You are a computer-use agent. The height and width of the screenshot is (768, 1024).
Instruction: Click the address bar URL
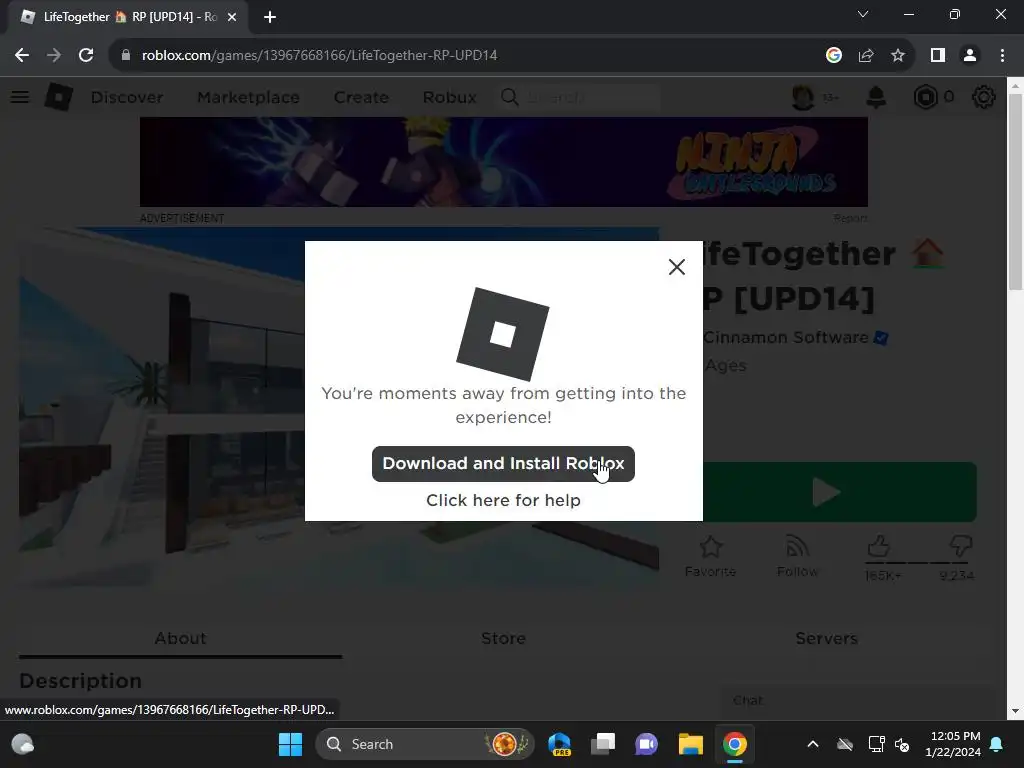[x=319, y=56]
